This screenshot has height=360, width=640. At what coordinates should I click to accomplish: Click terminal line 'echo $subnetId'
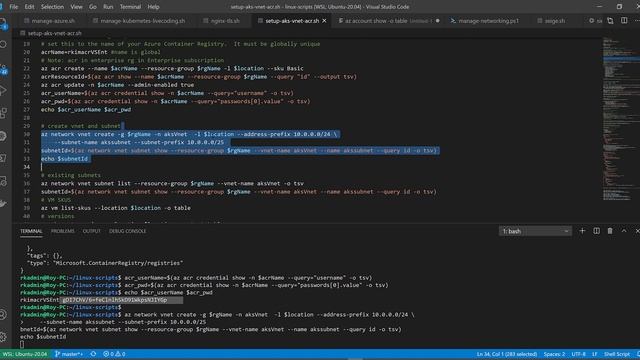(x=43, y=337)
